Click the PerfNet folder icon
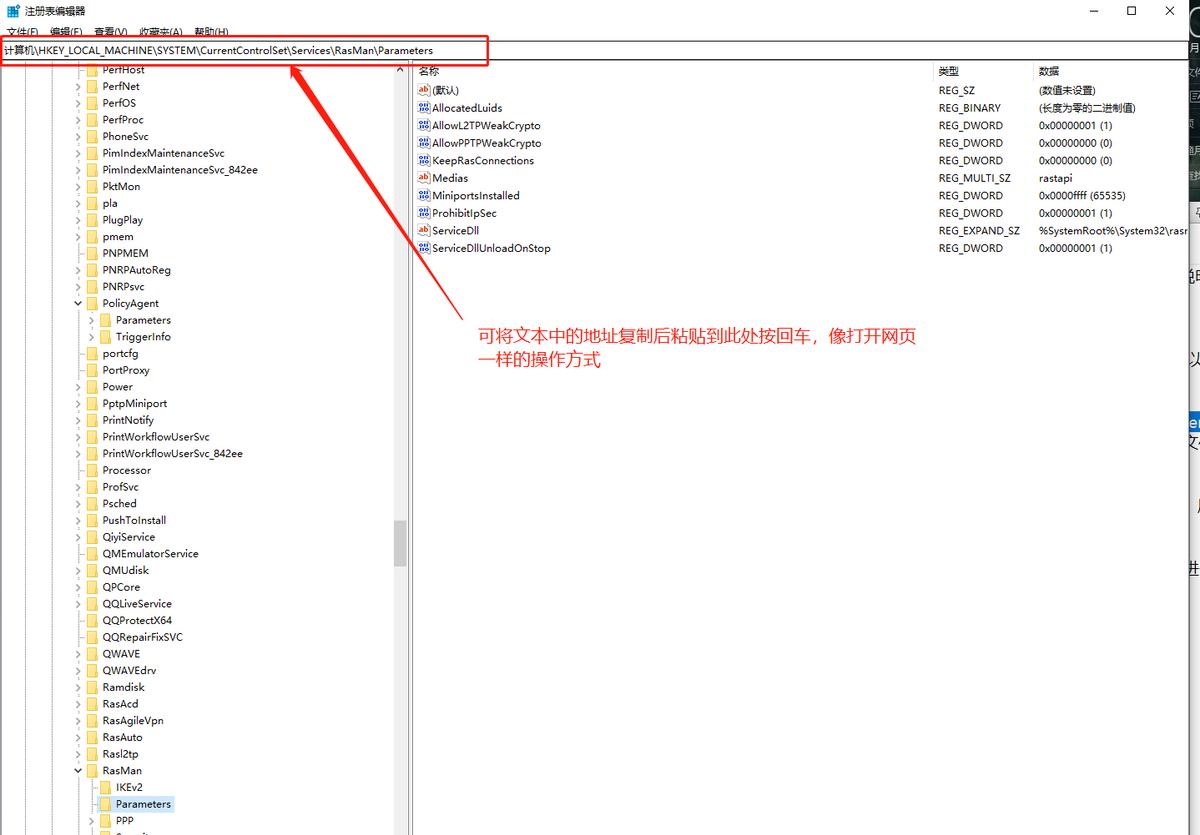 click(x=92, y=87)
